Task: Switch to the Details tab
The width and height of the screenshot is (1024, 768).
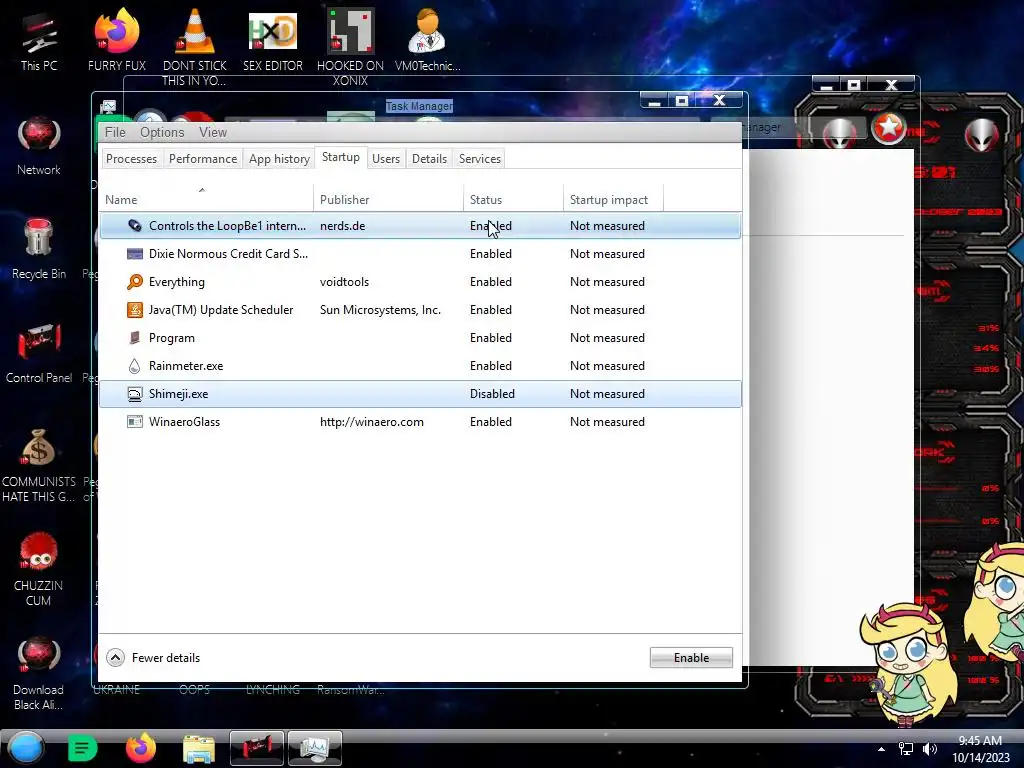Action: click(429, 159)
